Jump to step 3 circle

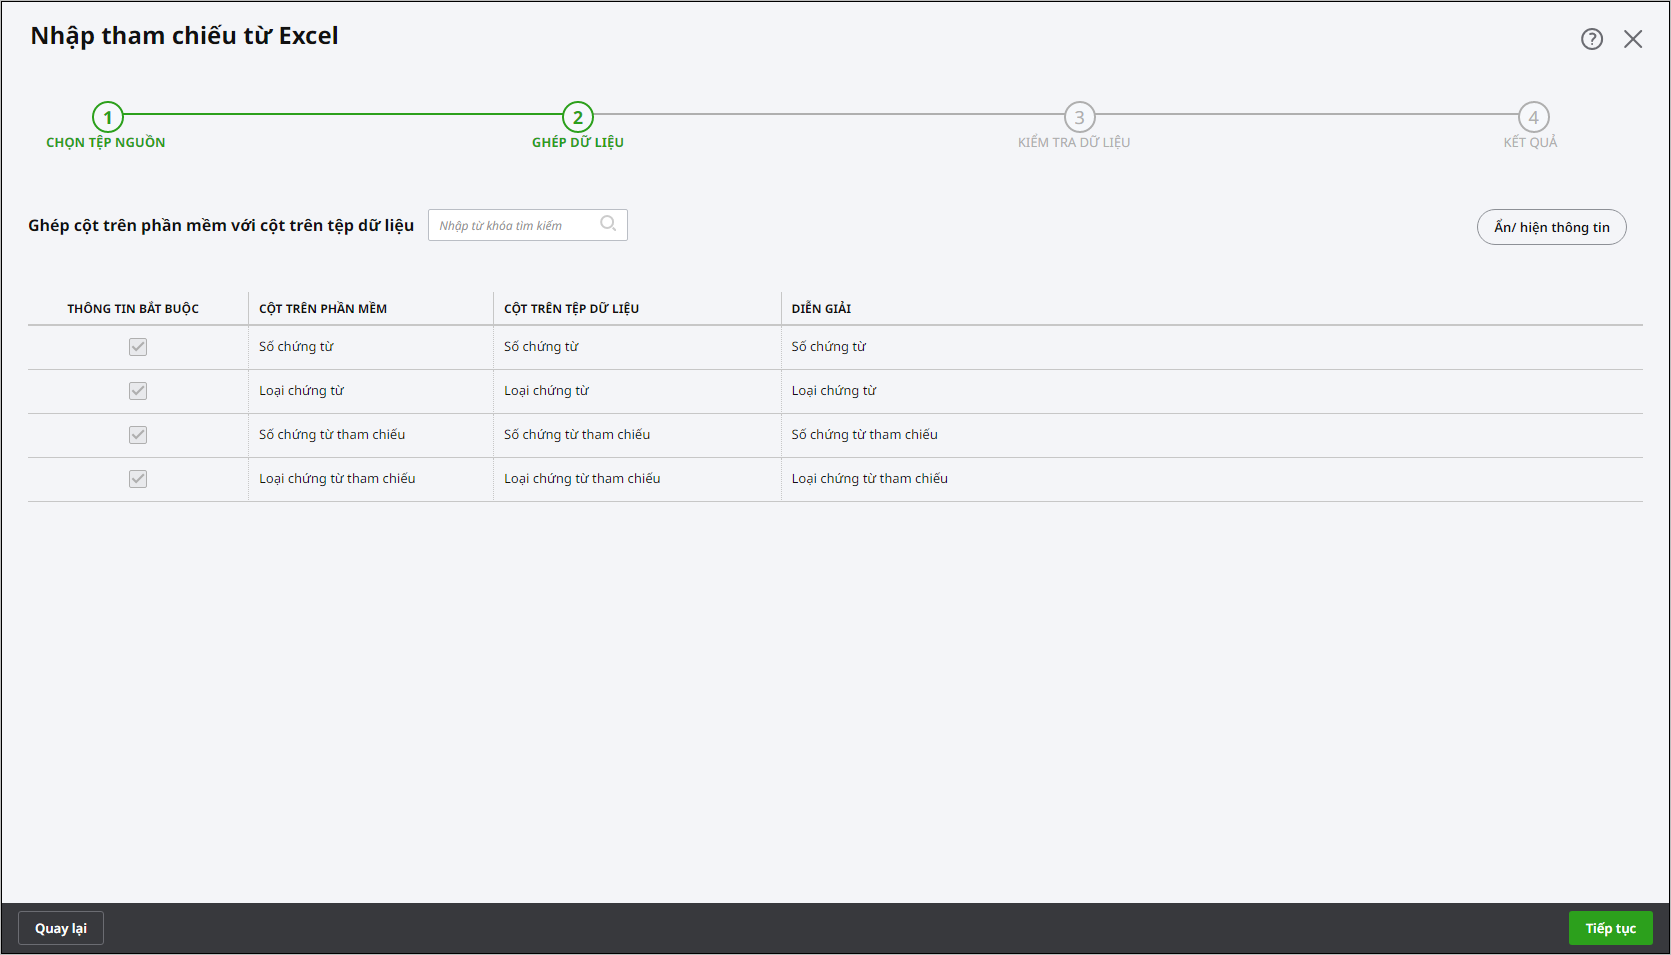1079,117
